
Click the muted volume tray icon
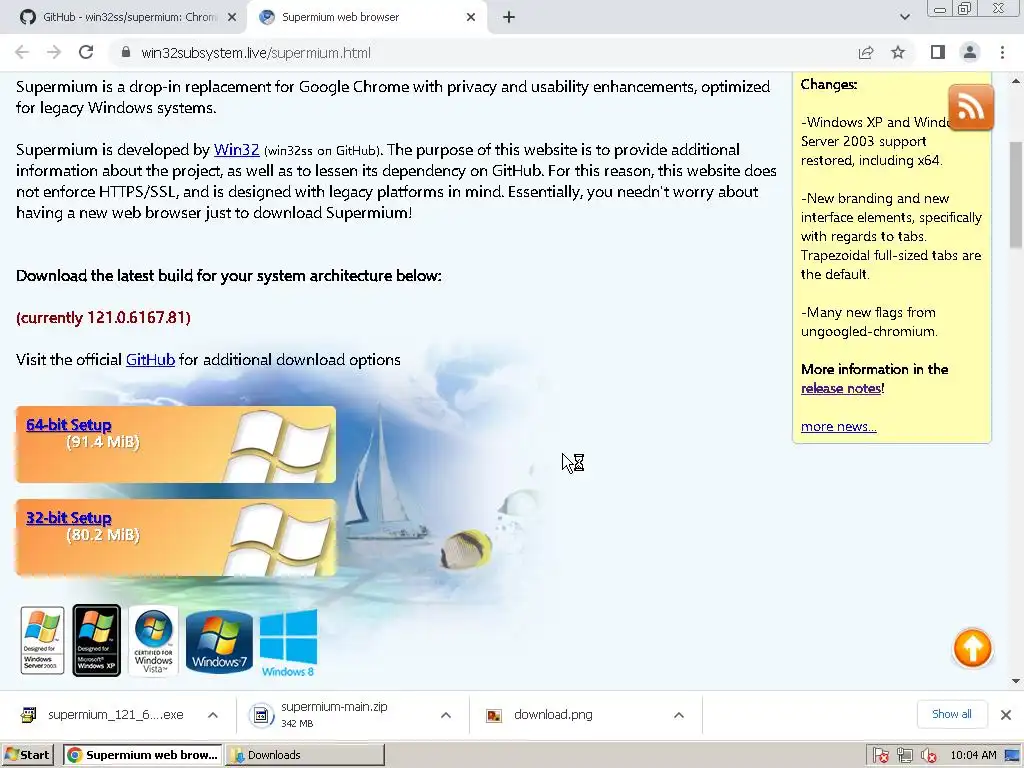[x=928, y=756]
